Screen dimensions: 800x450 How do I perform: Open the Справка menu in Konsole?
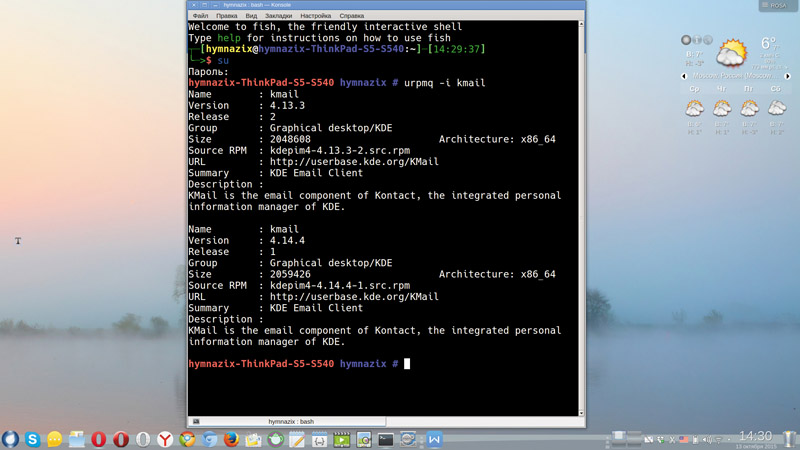(x=352, y=16)
